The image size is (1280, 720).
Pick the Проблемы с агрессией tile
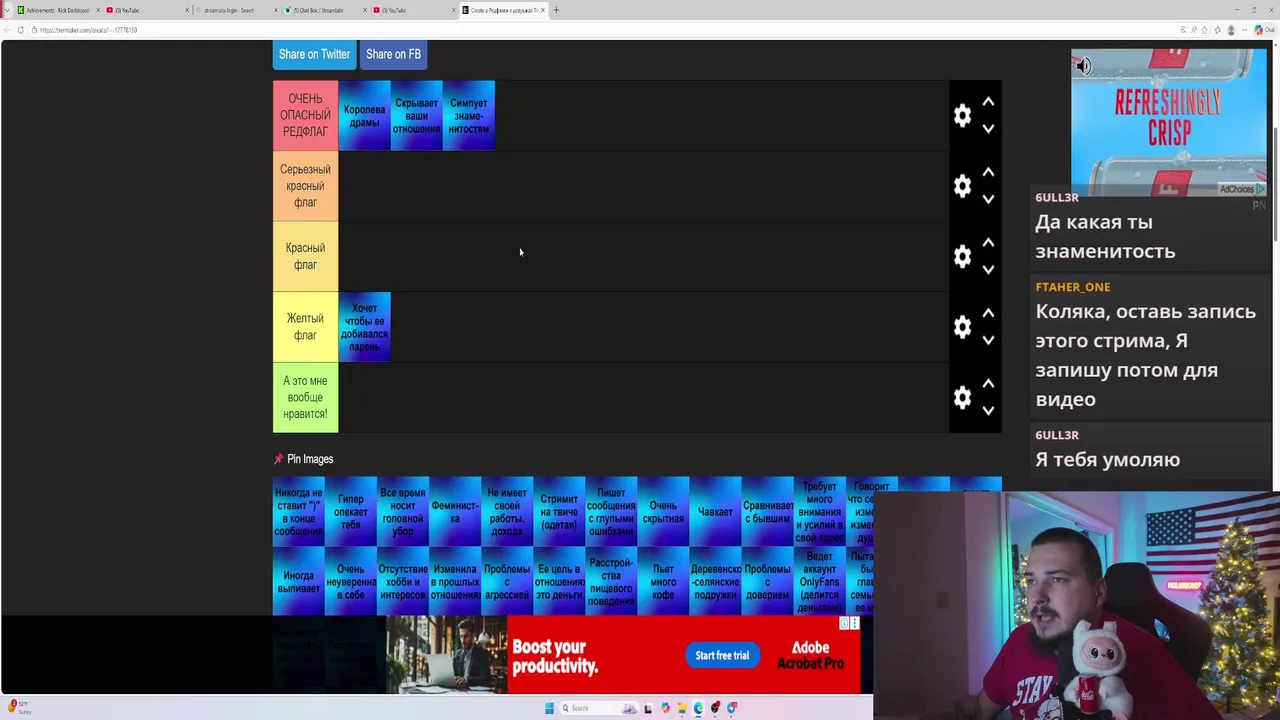pos(507,581)
